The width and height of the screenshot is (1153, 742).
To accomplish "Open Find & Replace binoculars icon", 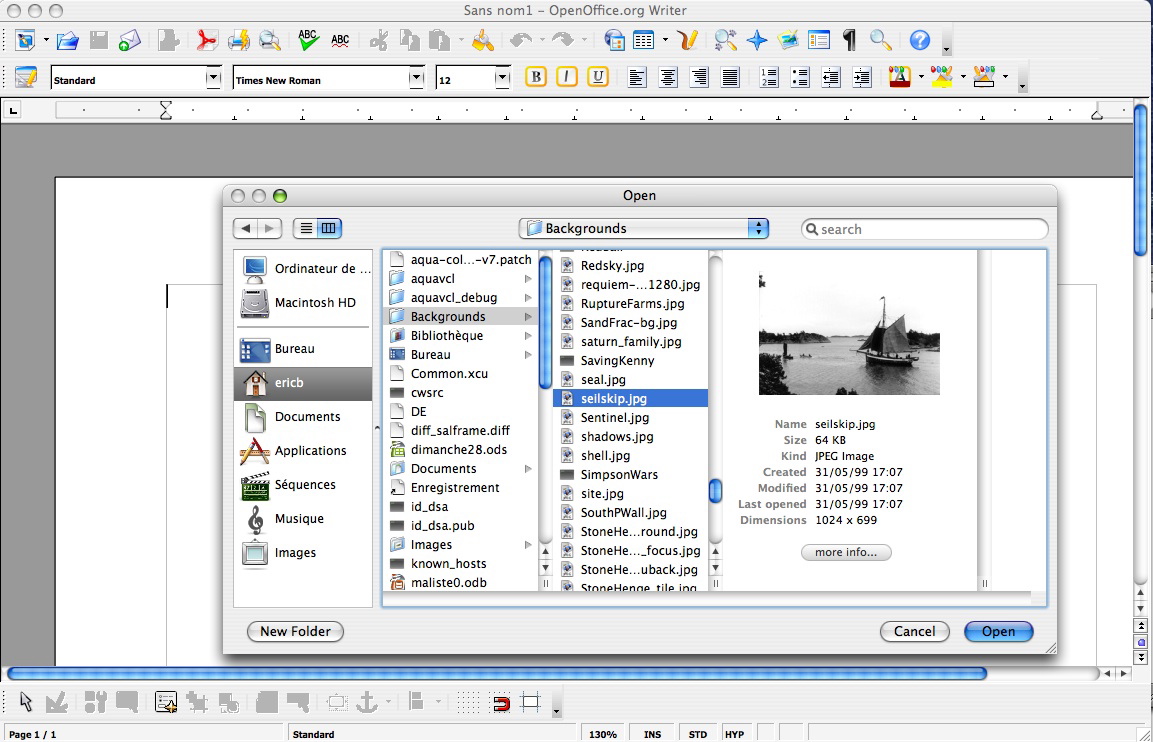I will point(726,40).
